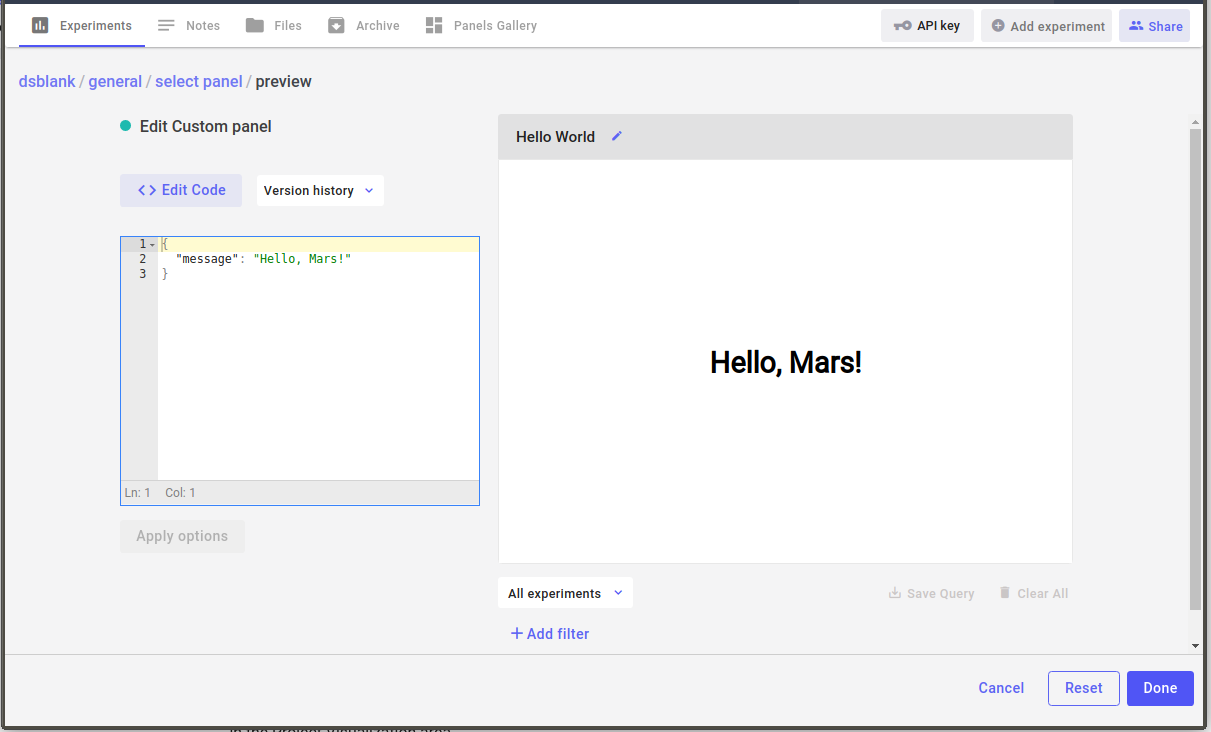Click the scrollbar down arrow
This screenshot has width=1211, height=732.
(x=1195, y=646)
